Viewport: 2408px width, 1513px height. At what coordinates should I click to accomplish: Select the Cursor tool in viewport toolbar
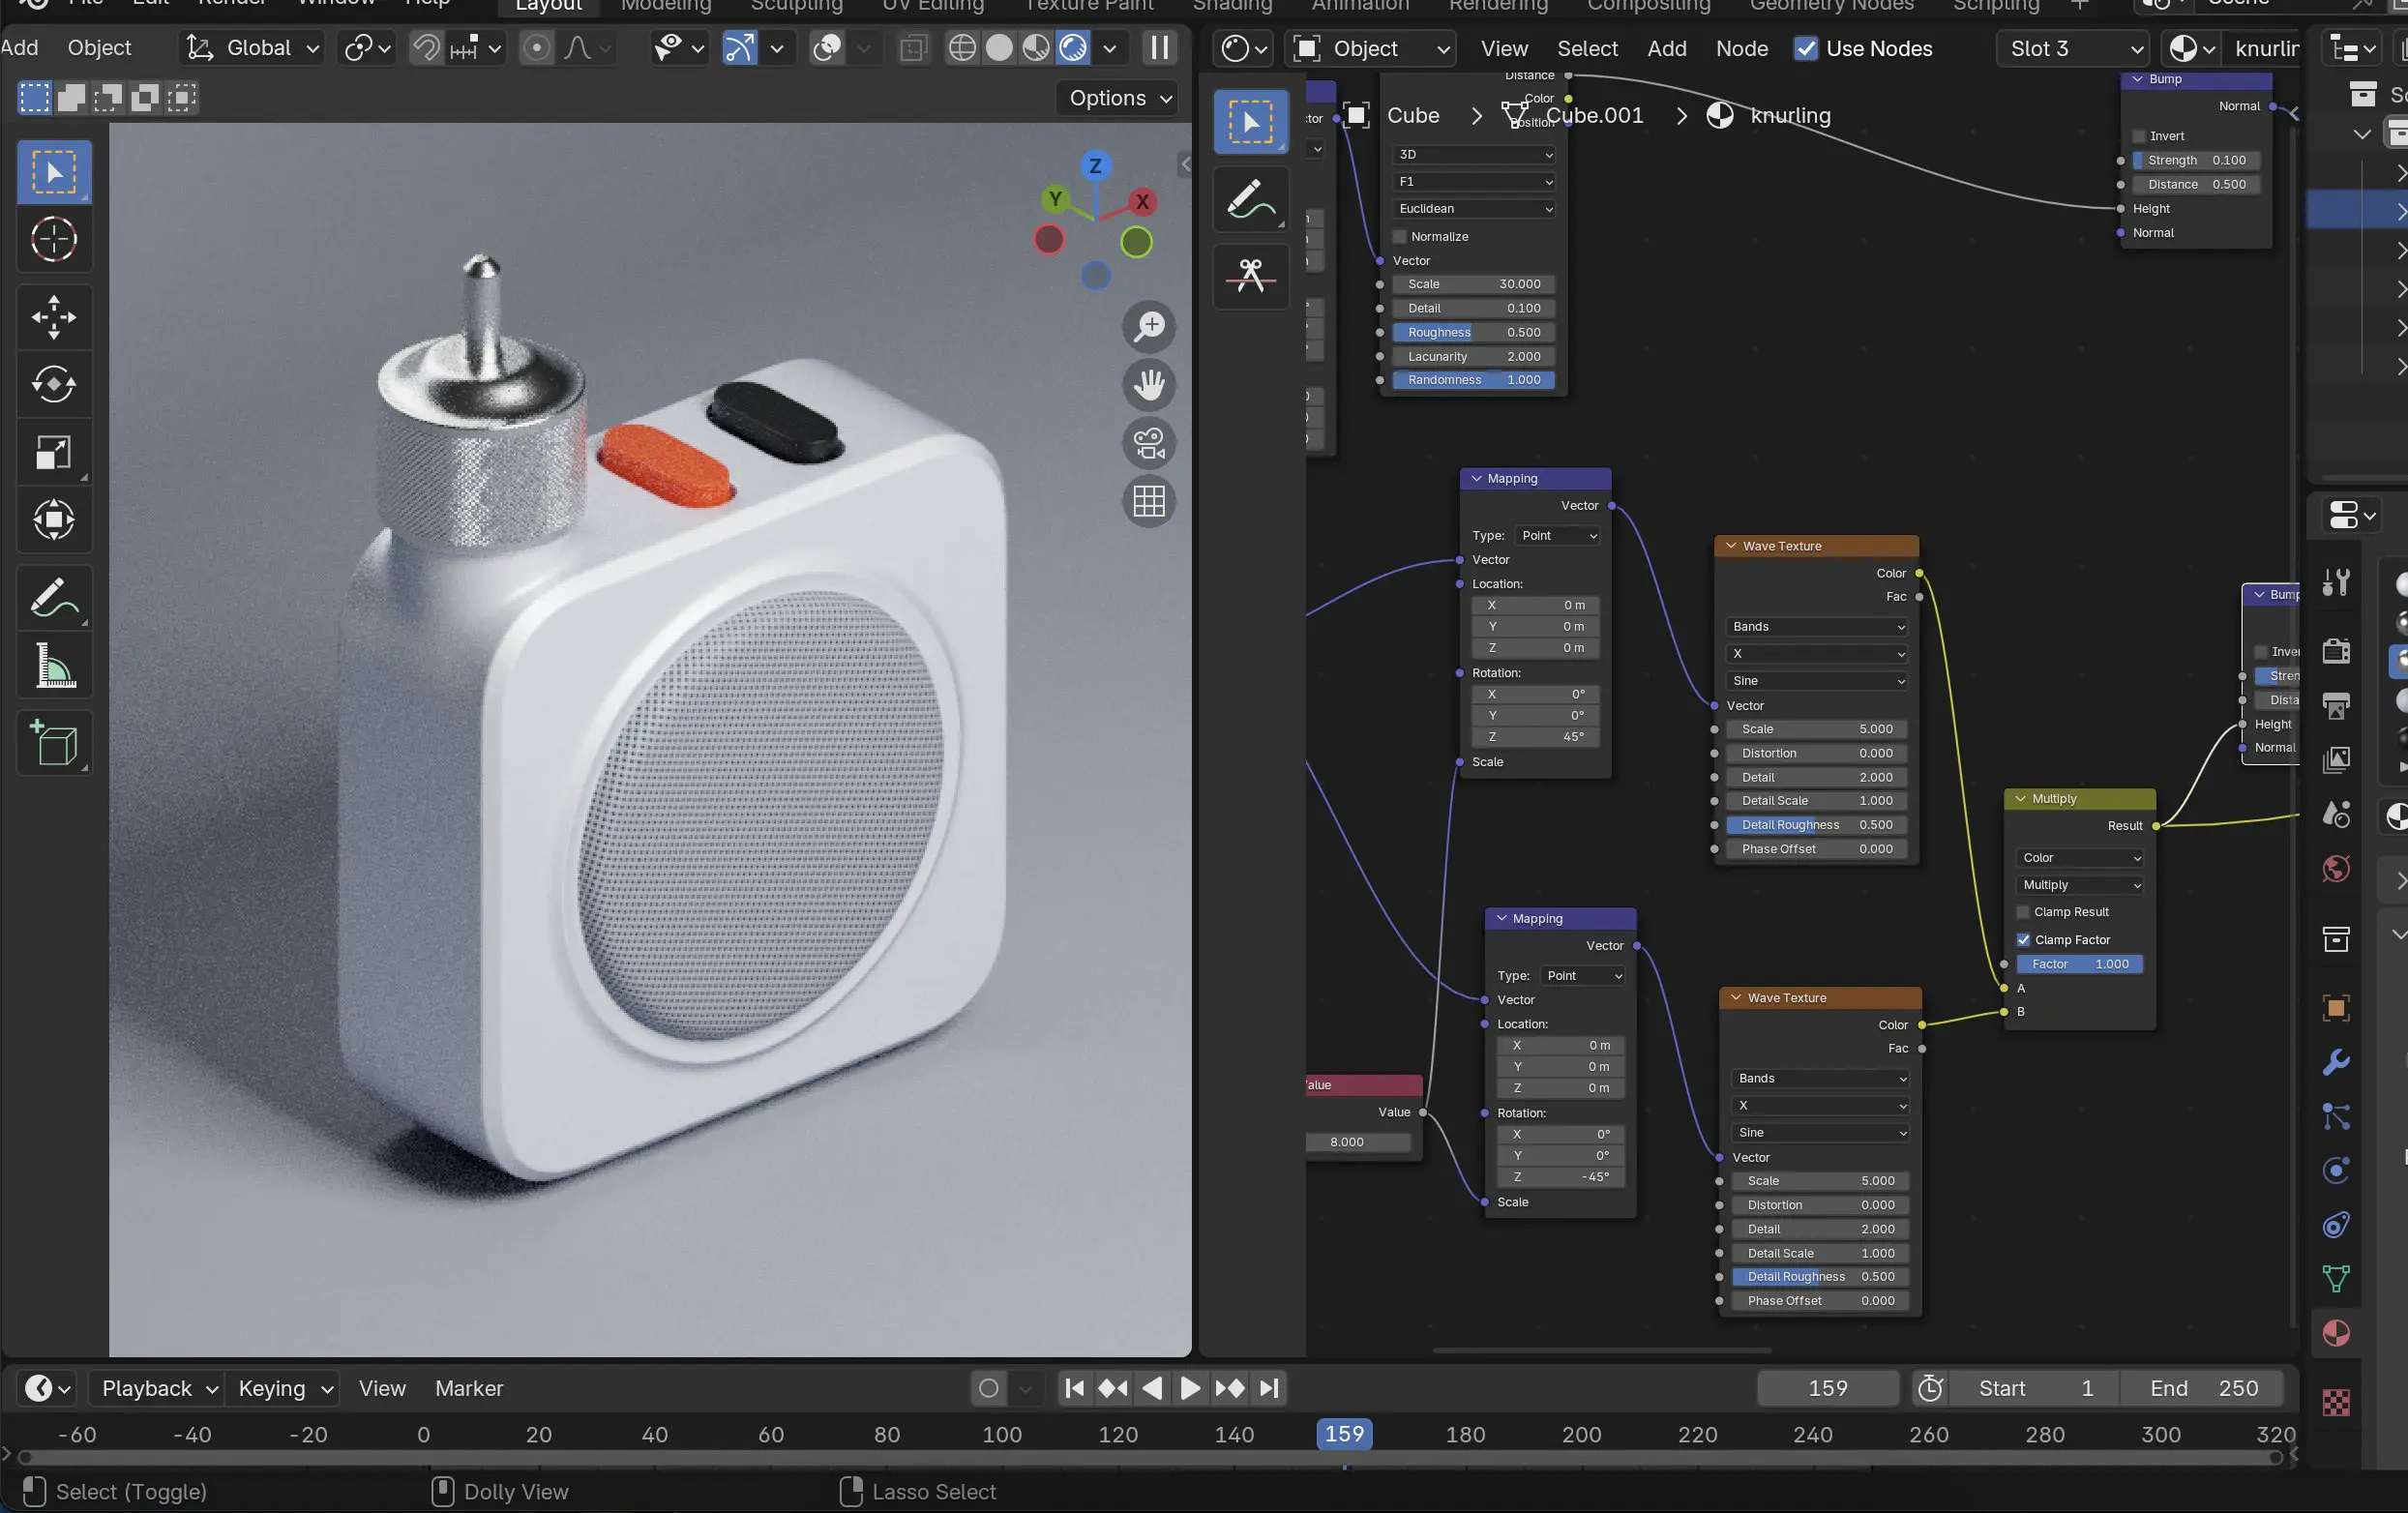[54, 240]
